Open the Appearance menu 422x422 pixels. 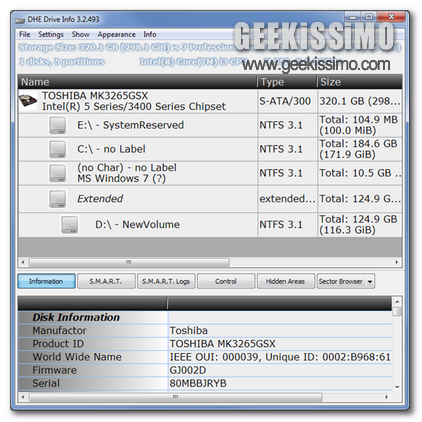tap(116, 34)
